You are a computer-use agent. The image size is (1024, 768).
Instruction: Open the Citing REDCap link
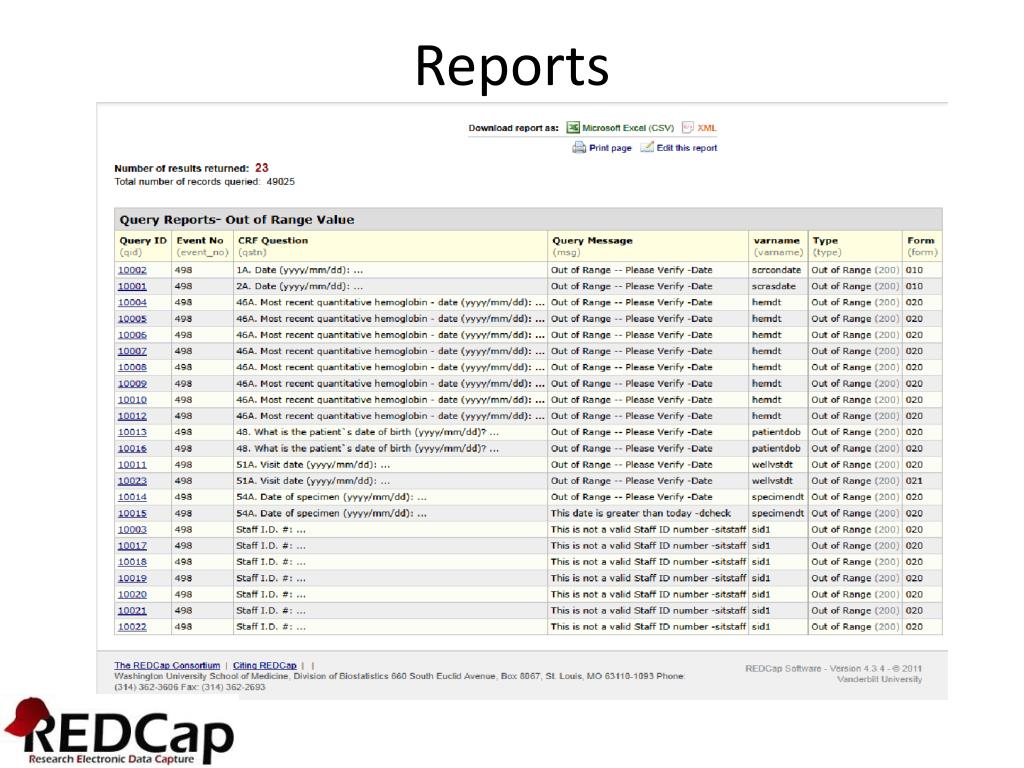click(264, 665)
